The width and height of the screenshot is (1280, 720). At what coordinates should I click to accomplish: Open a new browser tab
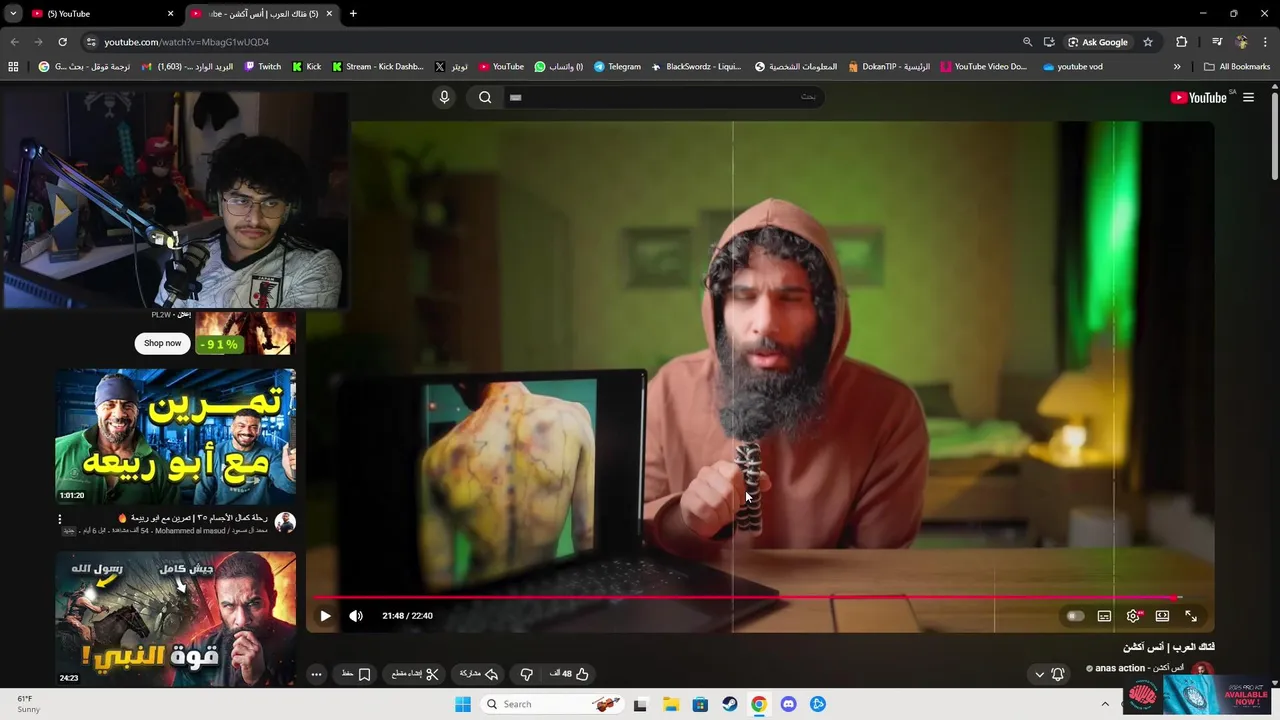pos(353,14)
